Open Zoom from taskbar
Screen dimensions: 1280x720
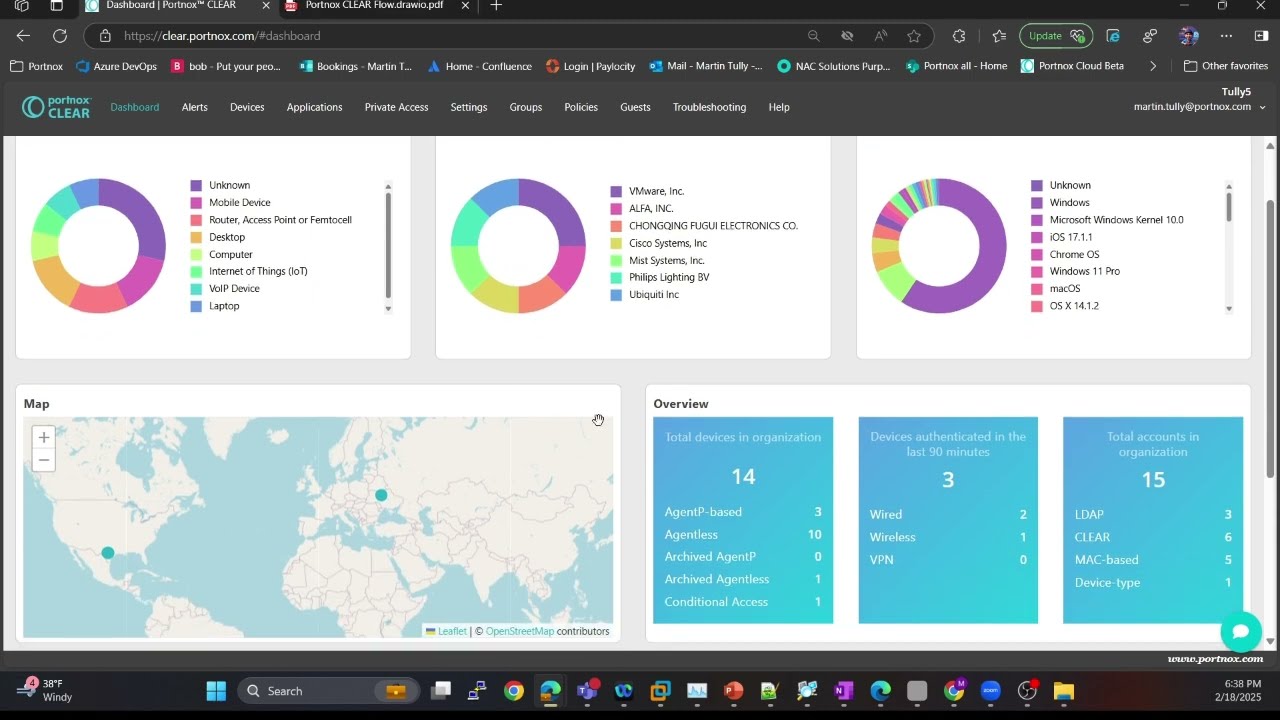pyautogui.click(x=990, y=691)
